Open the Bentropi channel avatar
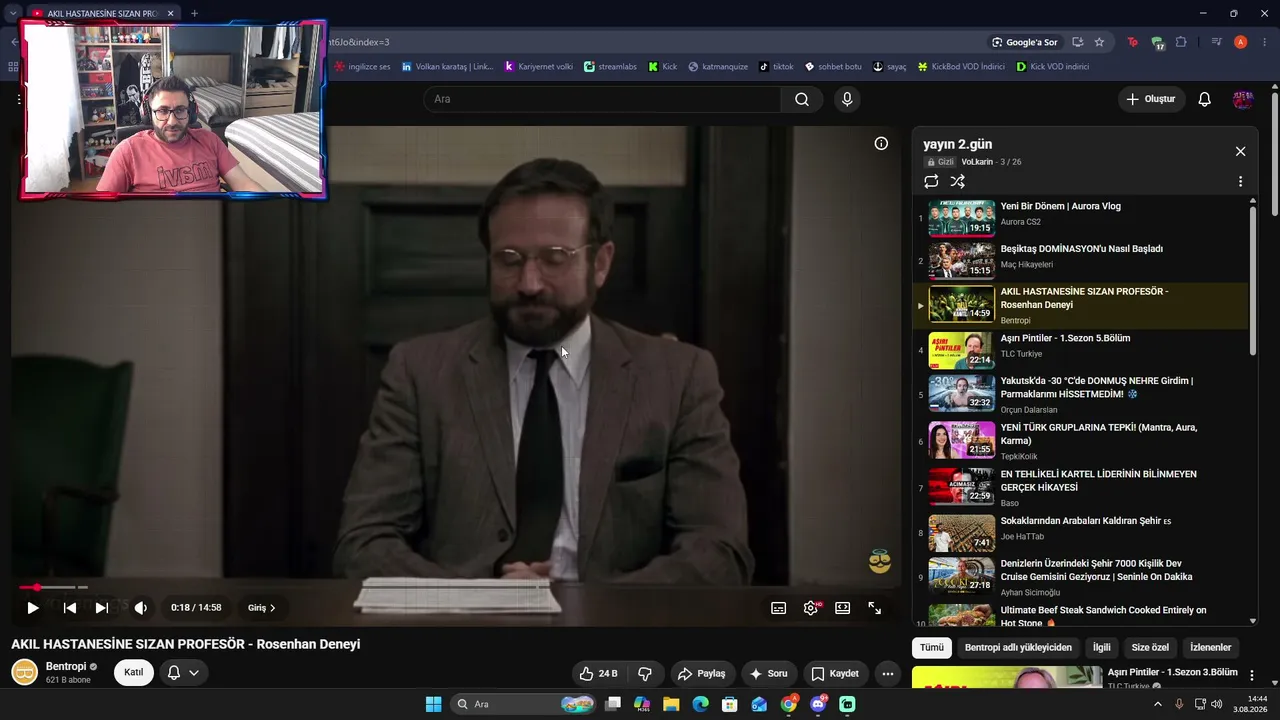This screenshot has height=720, width=1280. pyautogui.click(x=25, y=672)
